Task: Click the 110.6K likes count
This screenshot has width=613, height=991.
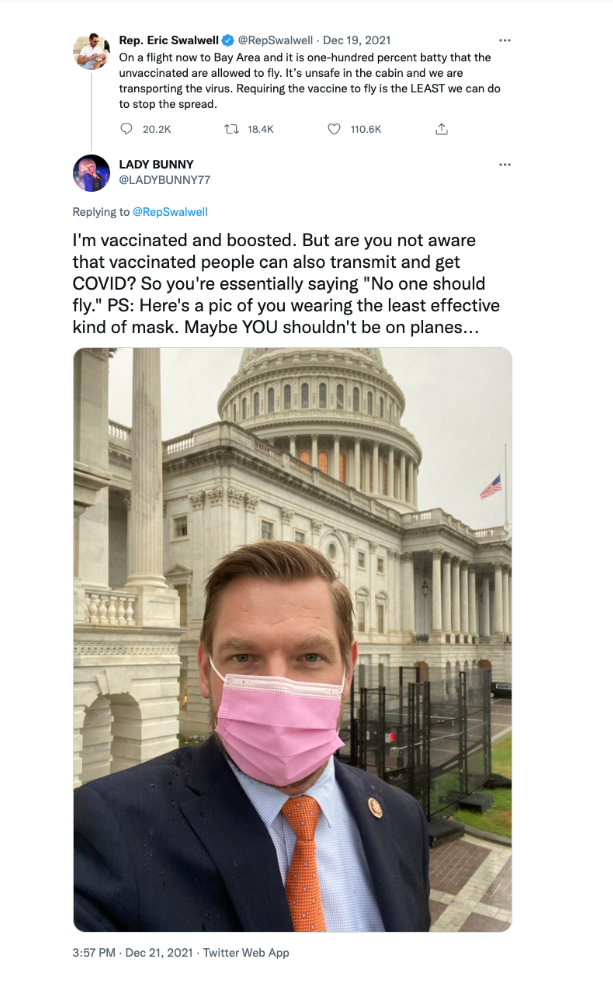Action: [x=366, y=129]
